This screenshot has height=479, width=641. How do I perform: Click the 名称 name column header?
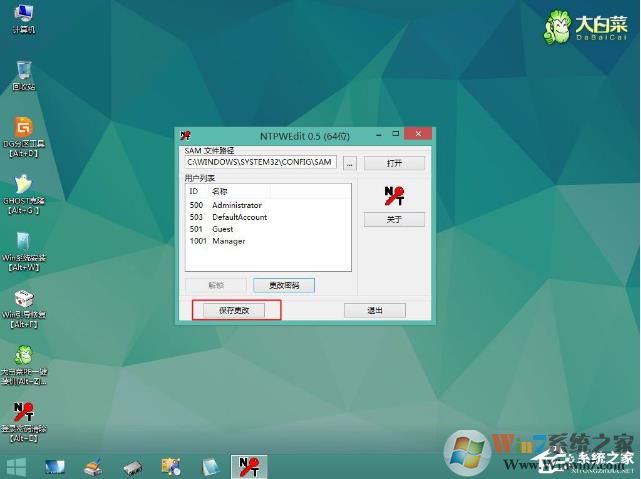point(239,191)
